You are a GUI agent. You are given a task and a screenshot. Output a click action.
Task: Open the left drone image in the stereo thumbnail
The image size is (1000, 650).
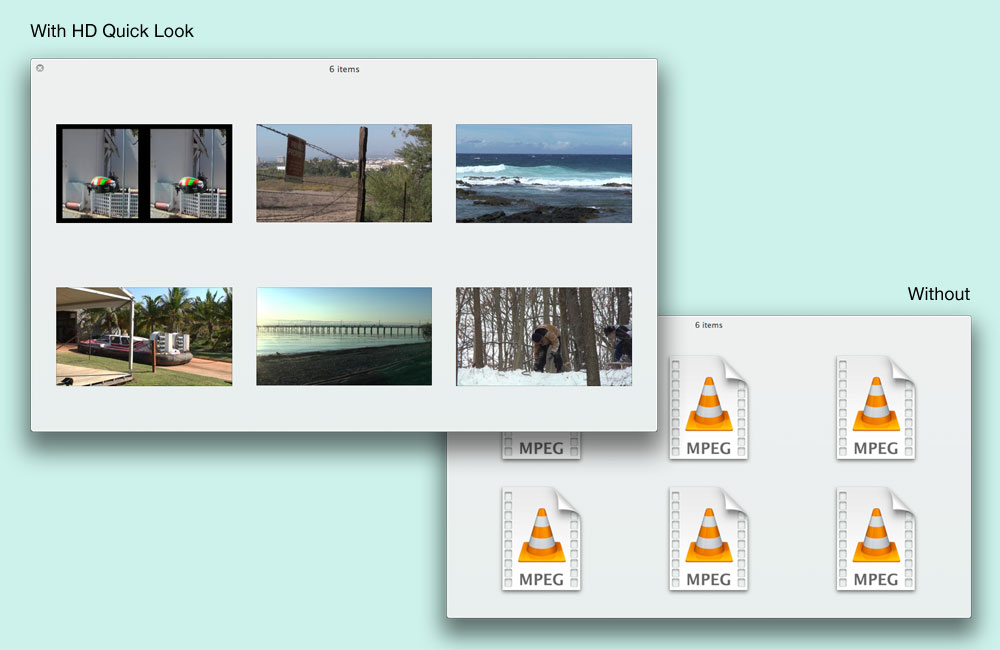[x=101, y=174]
